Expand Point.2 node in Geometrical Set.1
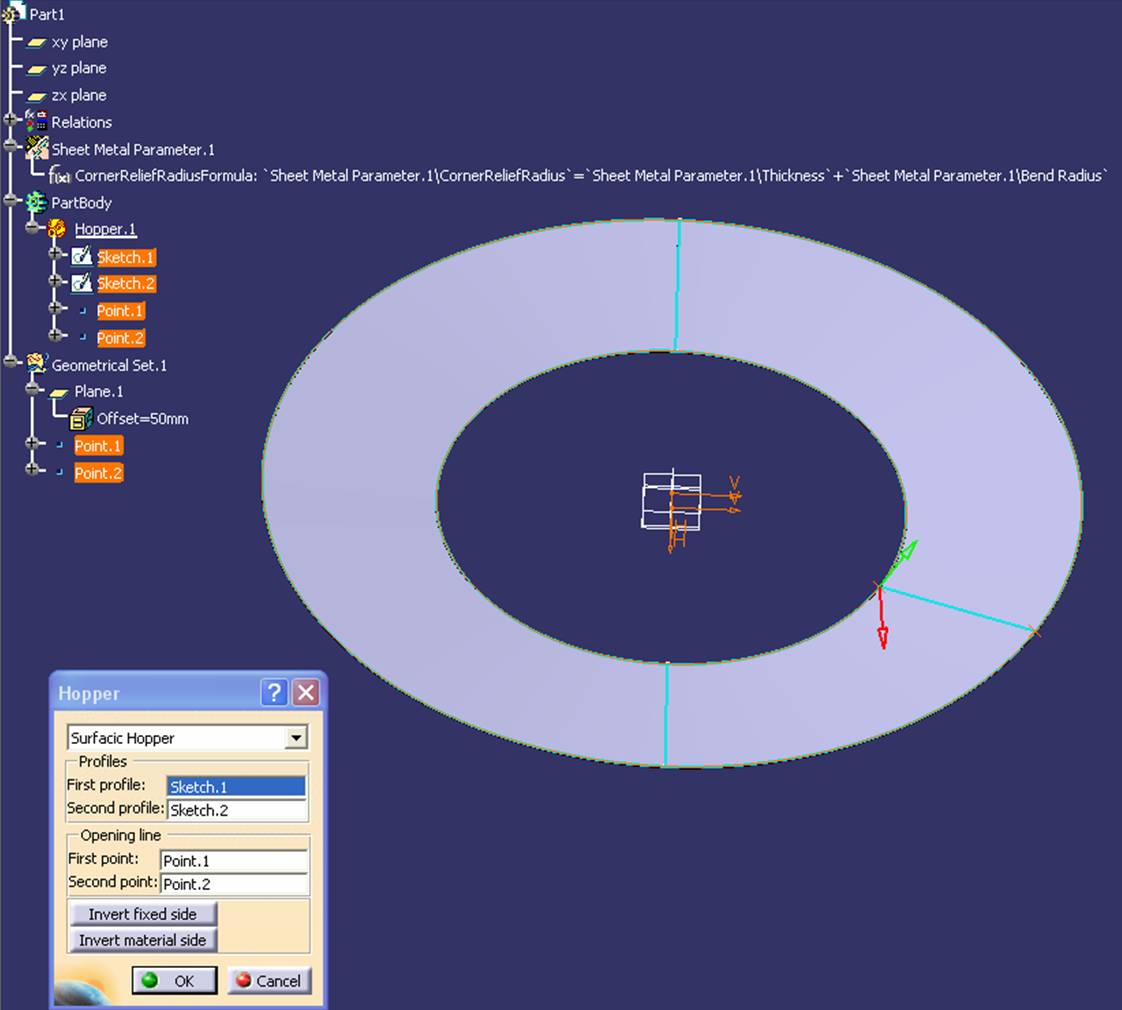Image resolution: width=1122 pixels, height=1010 pixels. pos(32,470)
